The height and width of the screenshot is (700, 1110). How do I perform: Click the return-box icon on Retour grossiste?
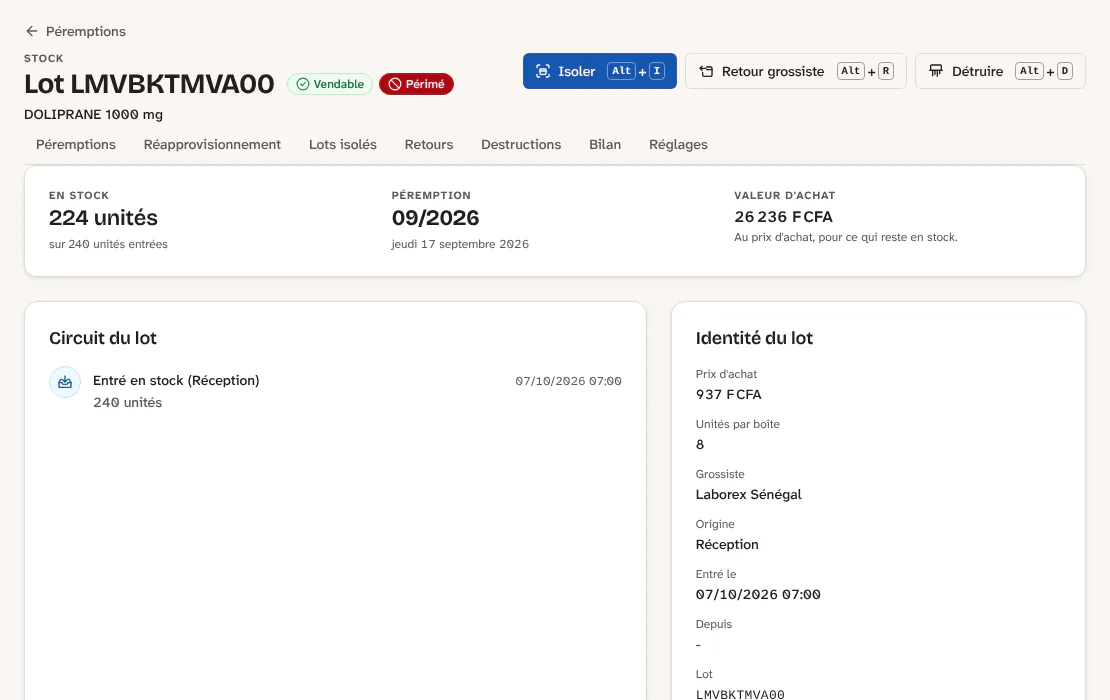706,71
